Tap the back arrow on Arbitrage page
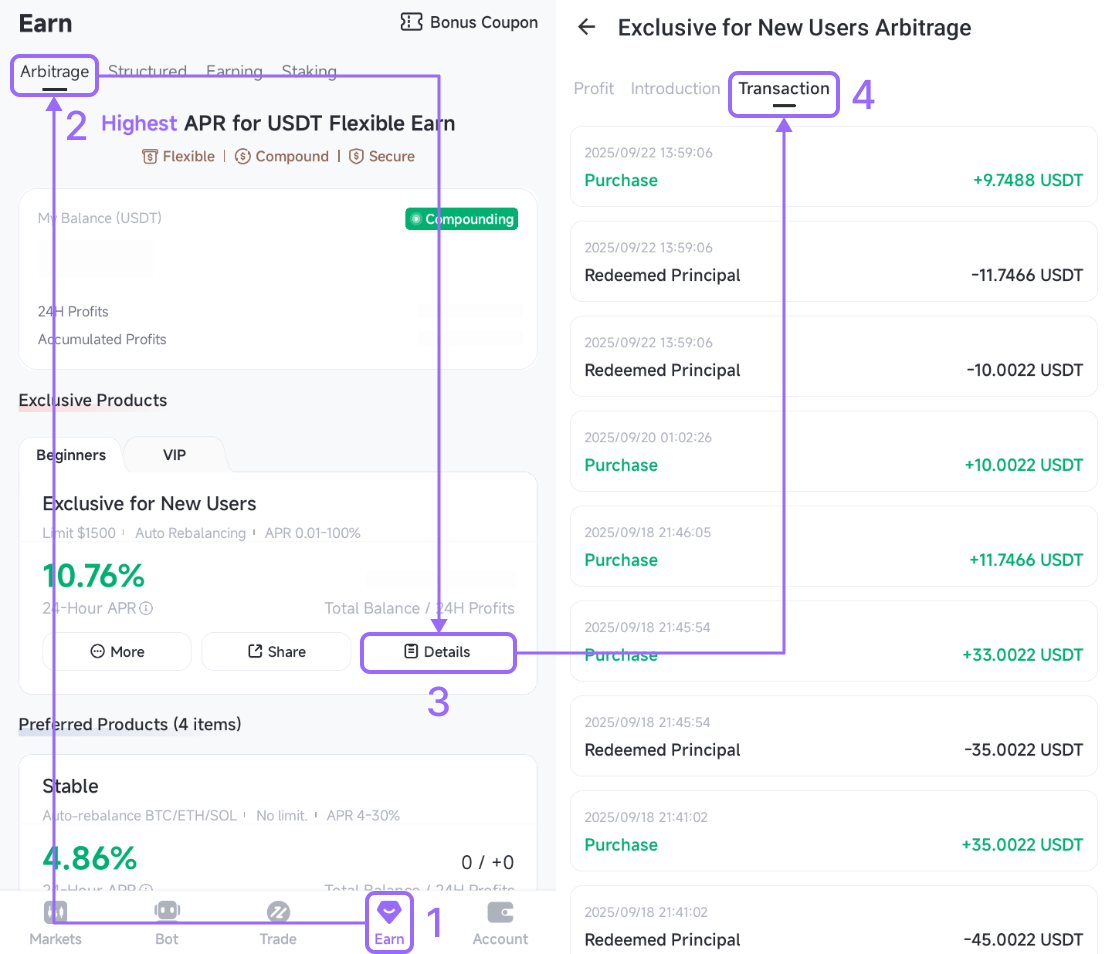Image resolution: width=1112 pixels, height=954 pixels. coord(586,27)
